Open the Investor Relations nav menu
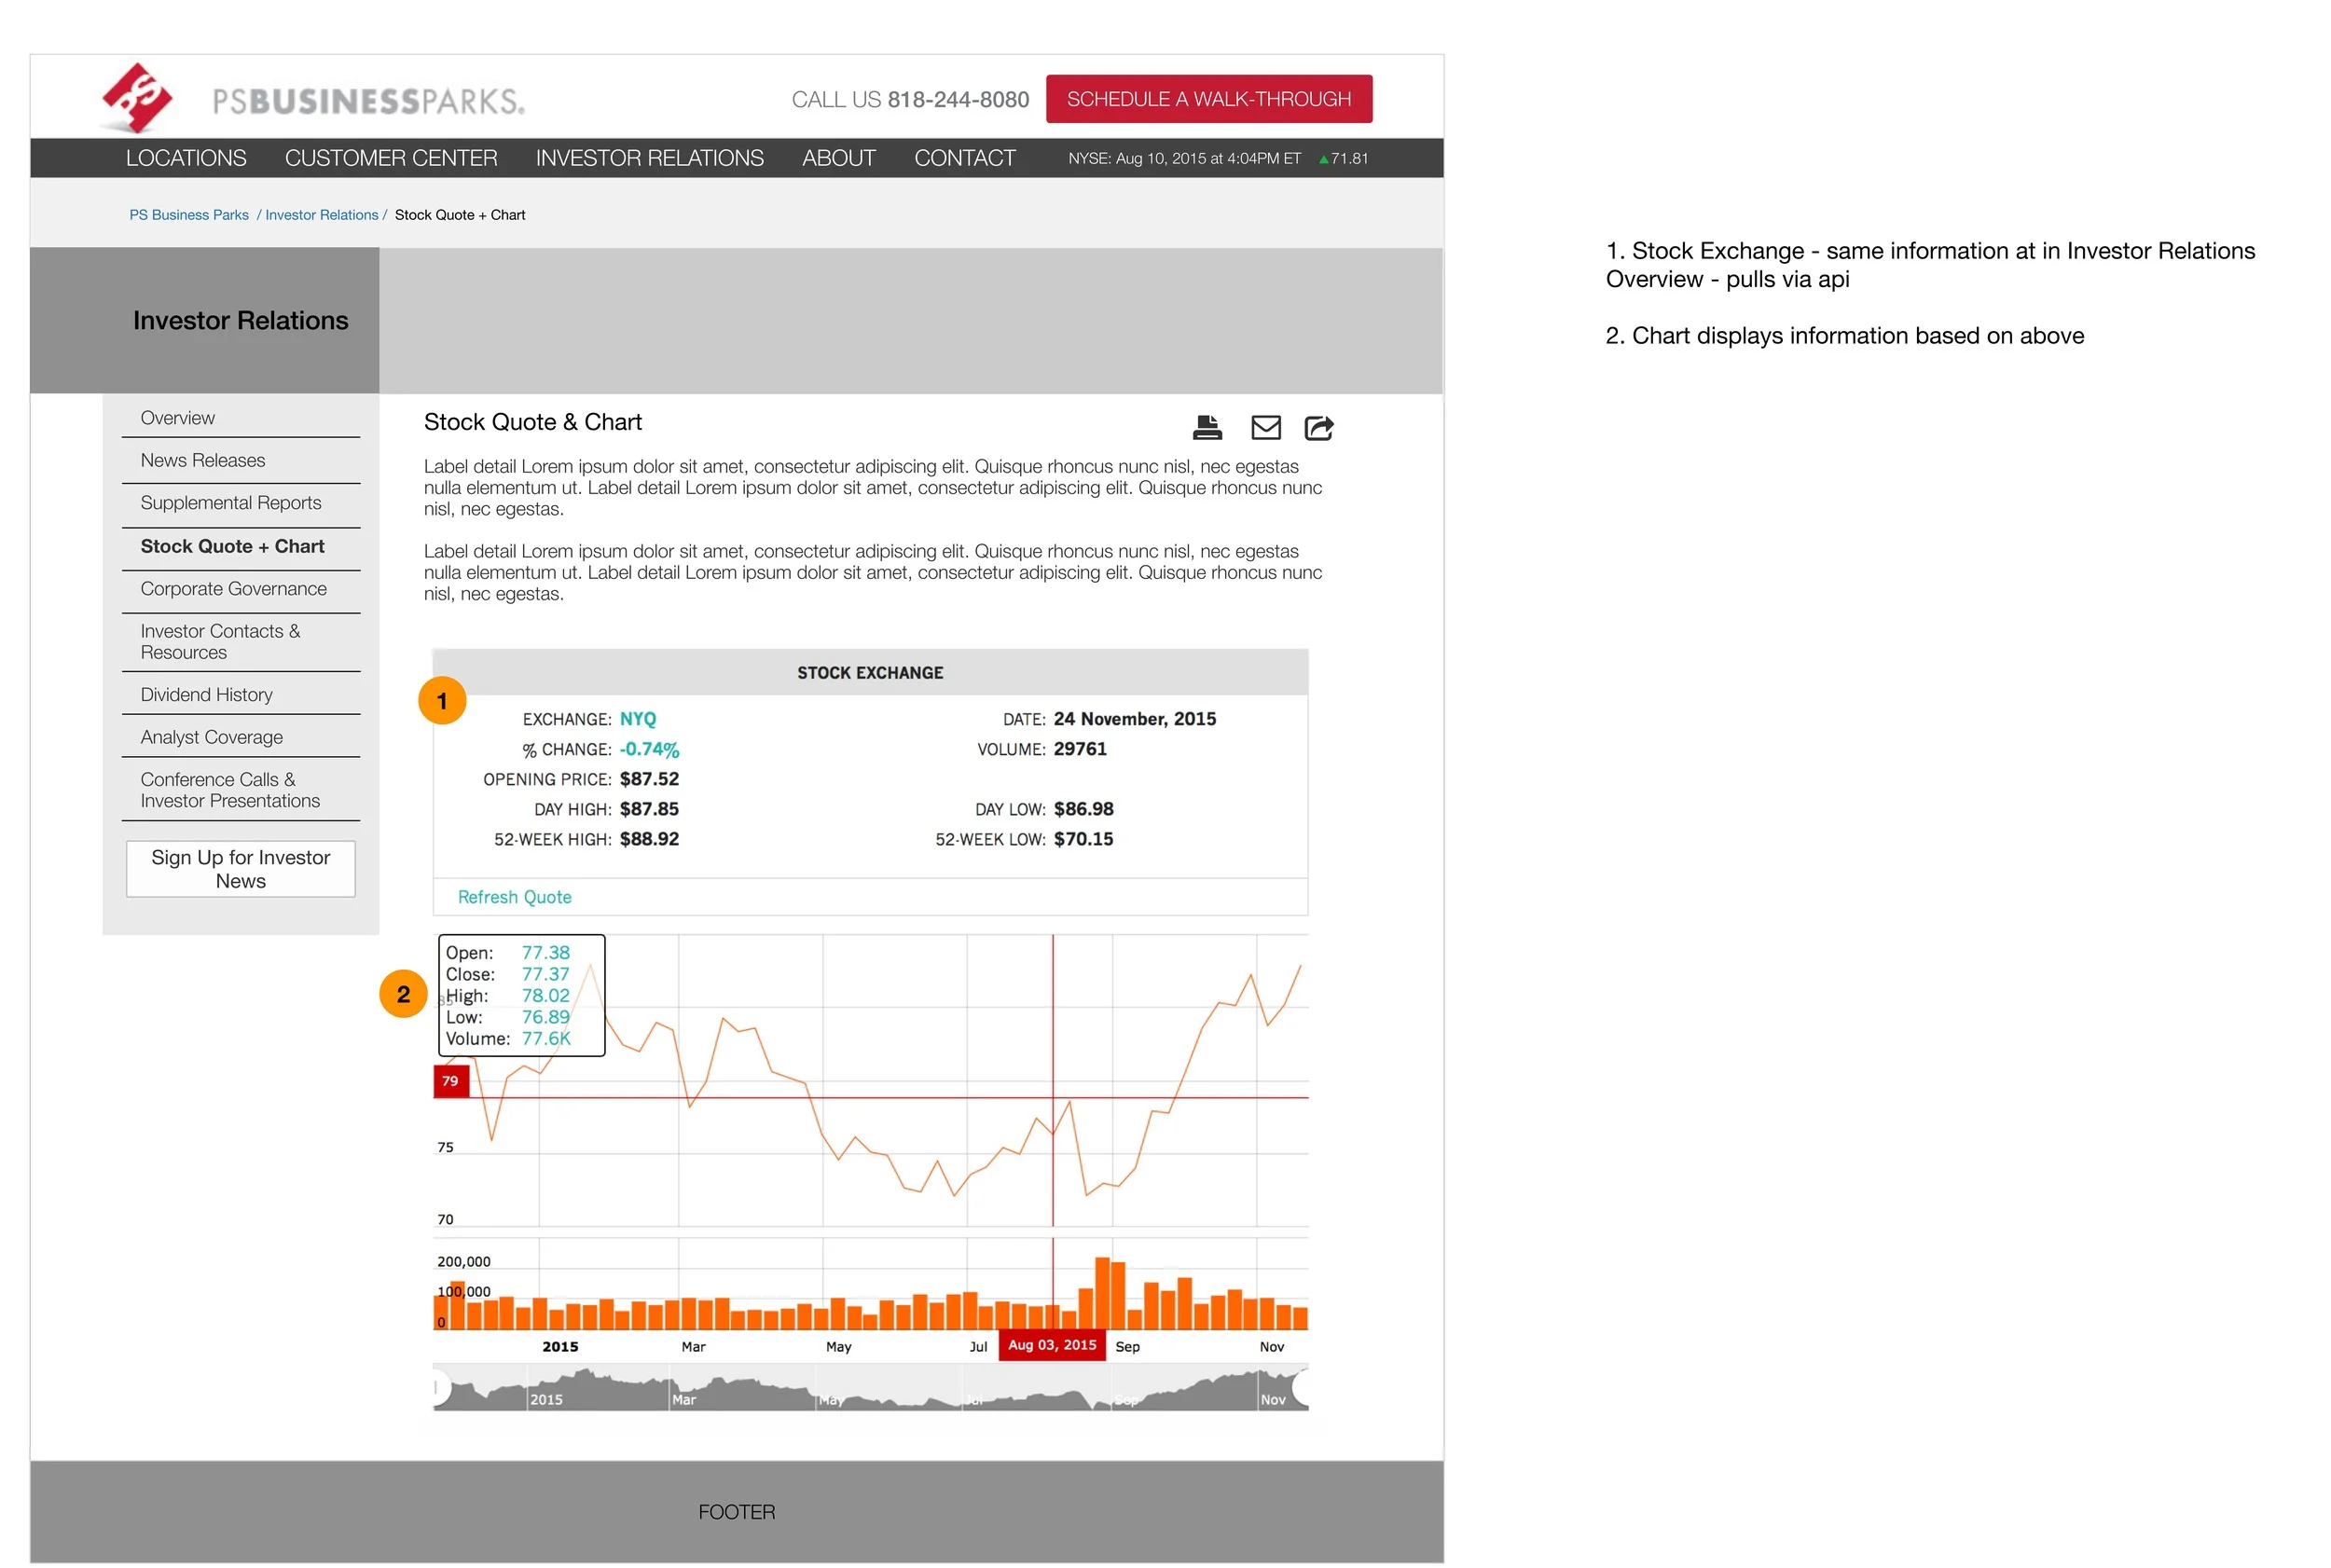 (649, 159)
